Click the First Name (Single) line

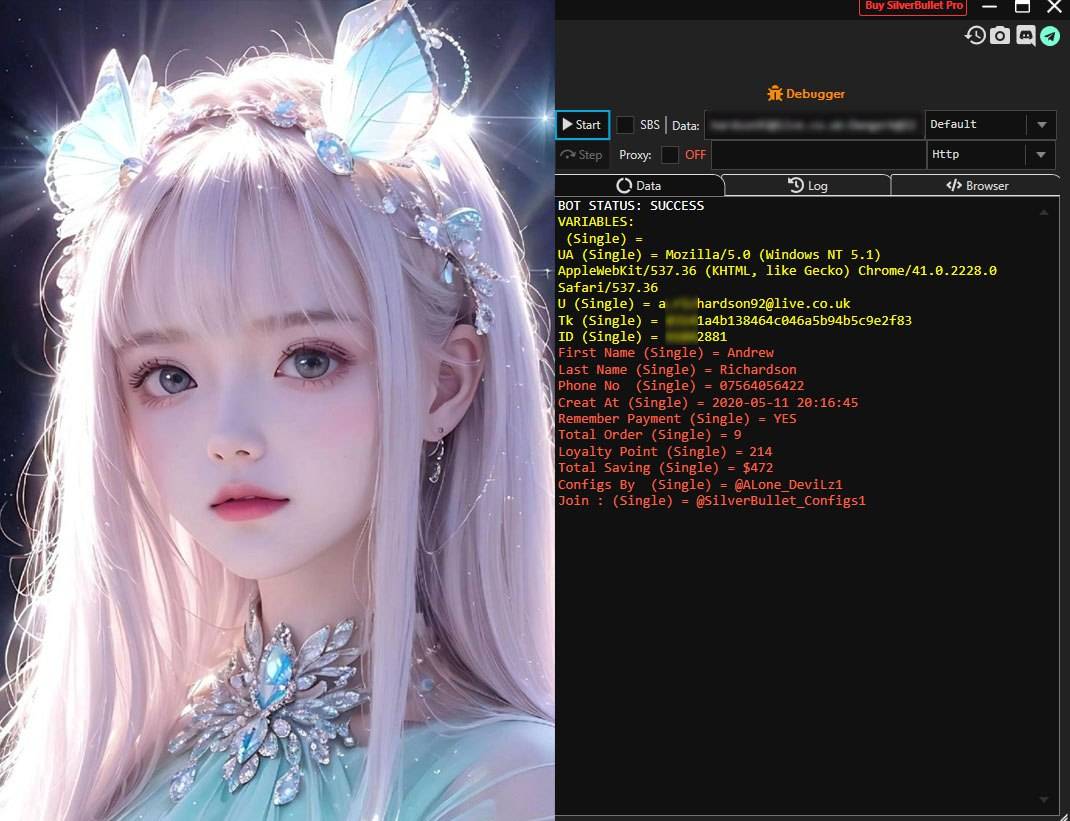click(x=666, y=353)
